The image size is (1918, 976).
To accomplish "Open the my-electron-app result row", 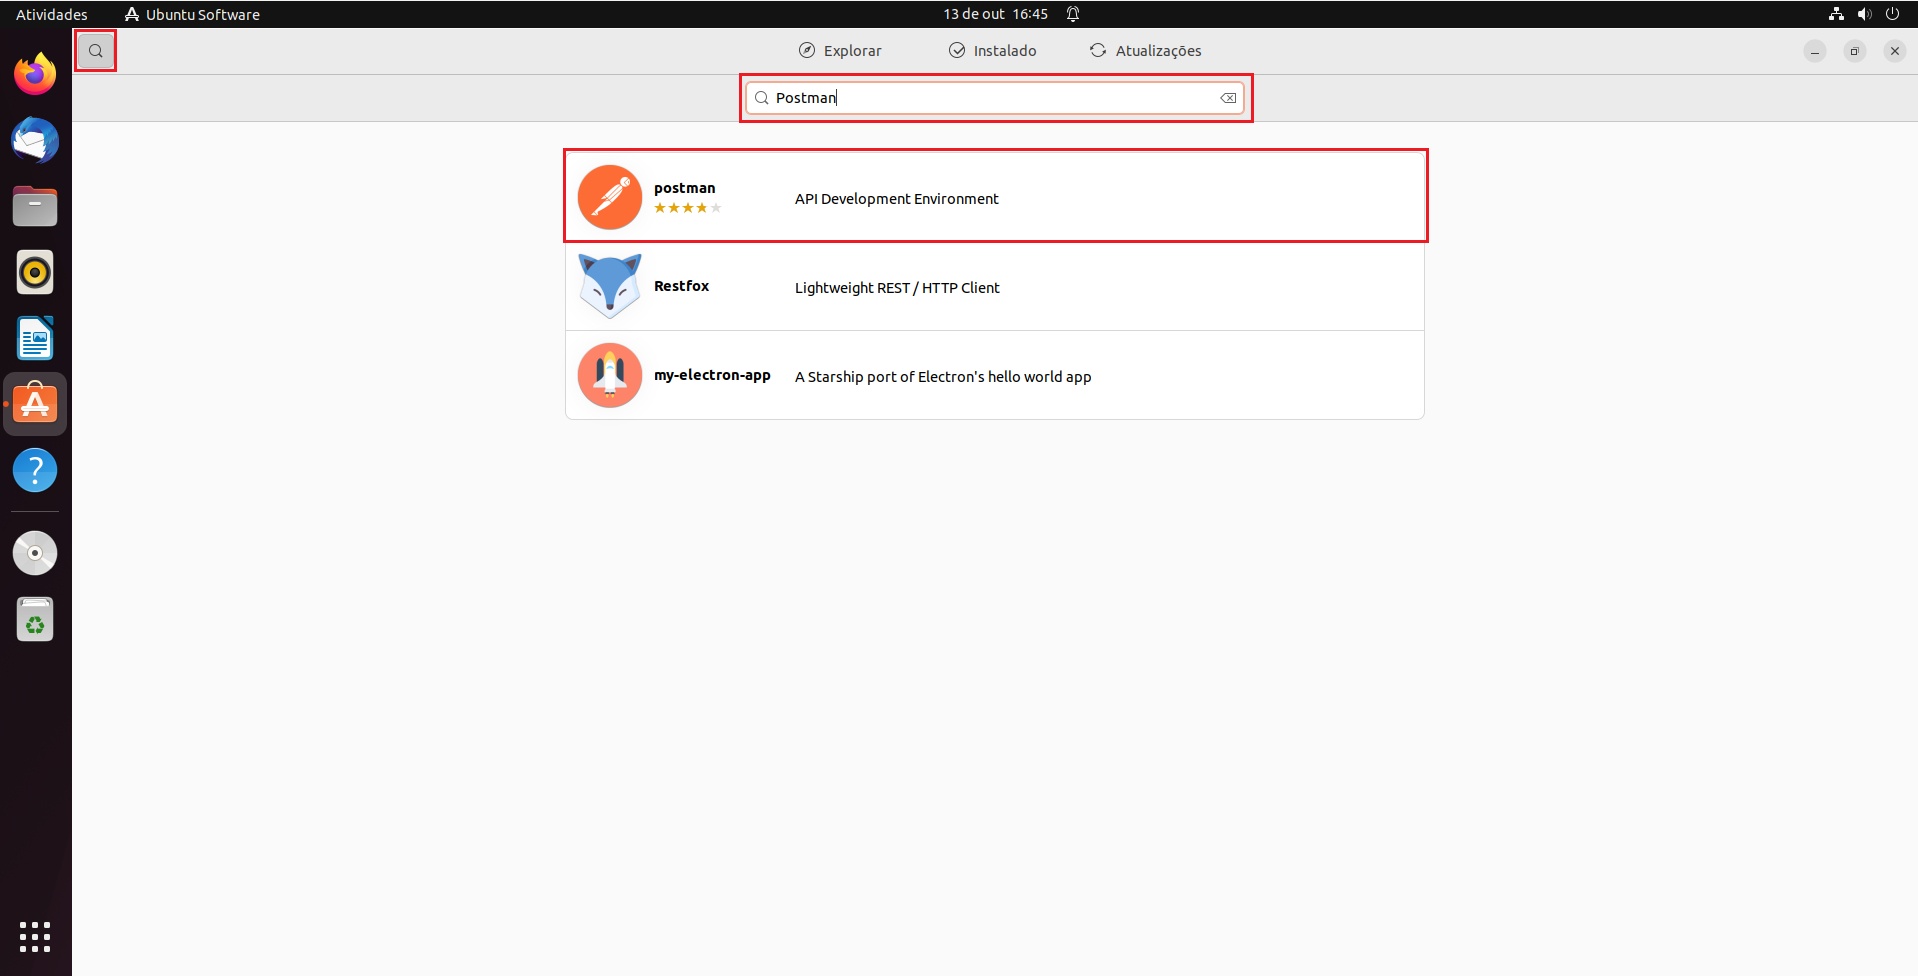I will point(995,375).
